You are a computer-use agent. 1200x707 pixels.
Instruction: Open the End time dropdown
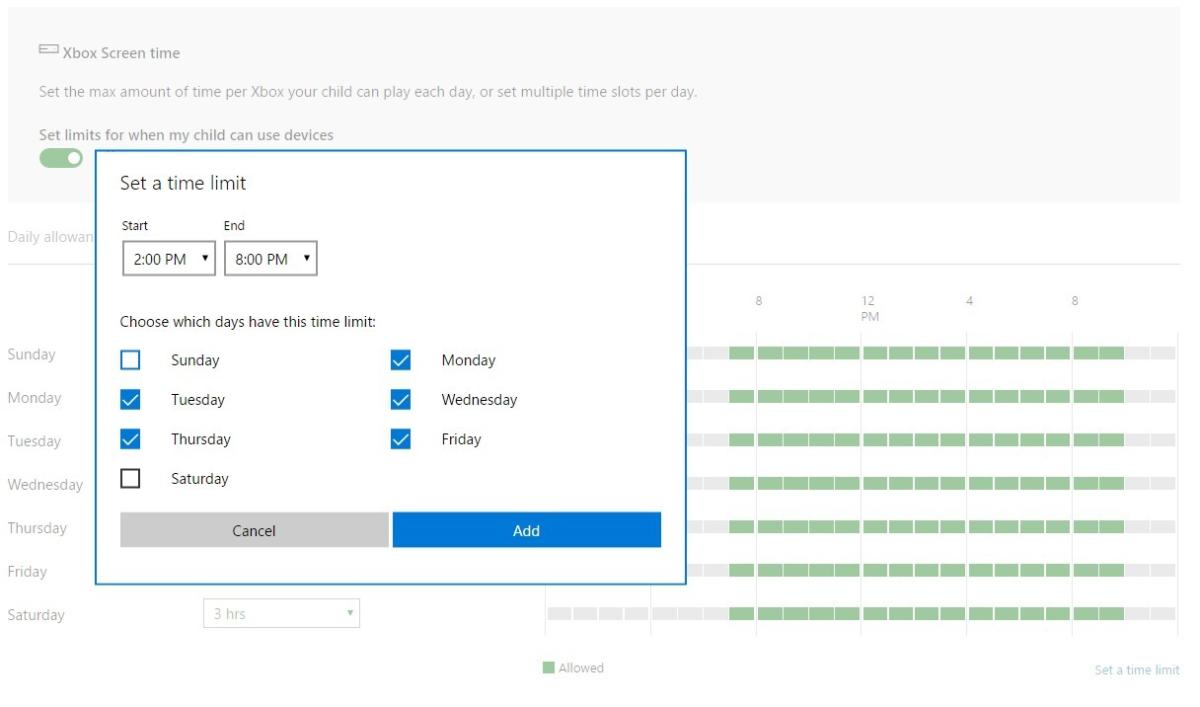(x=271, y=259)
